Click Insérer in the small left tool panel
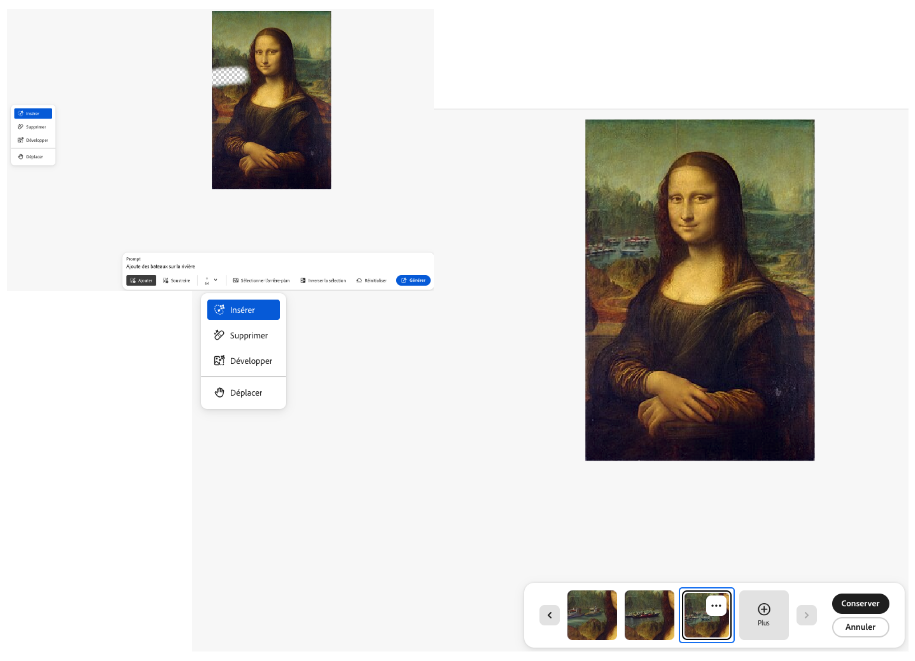 [x=33, y=113]
